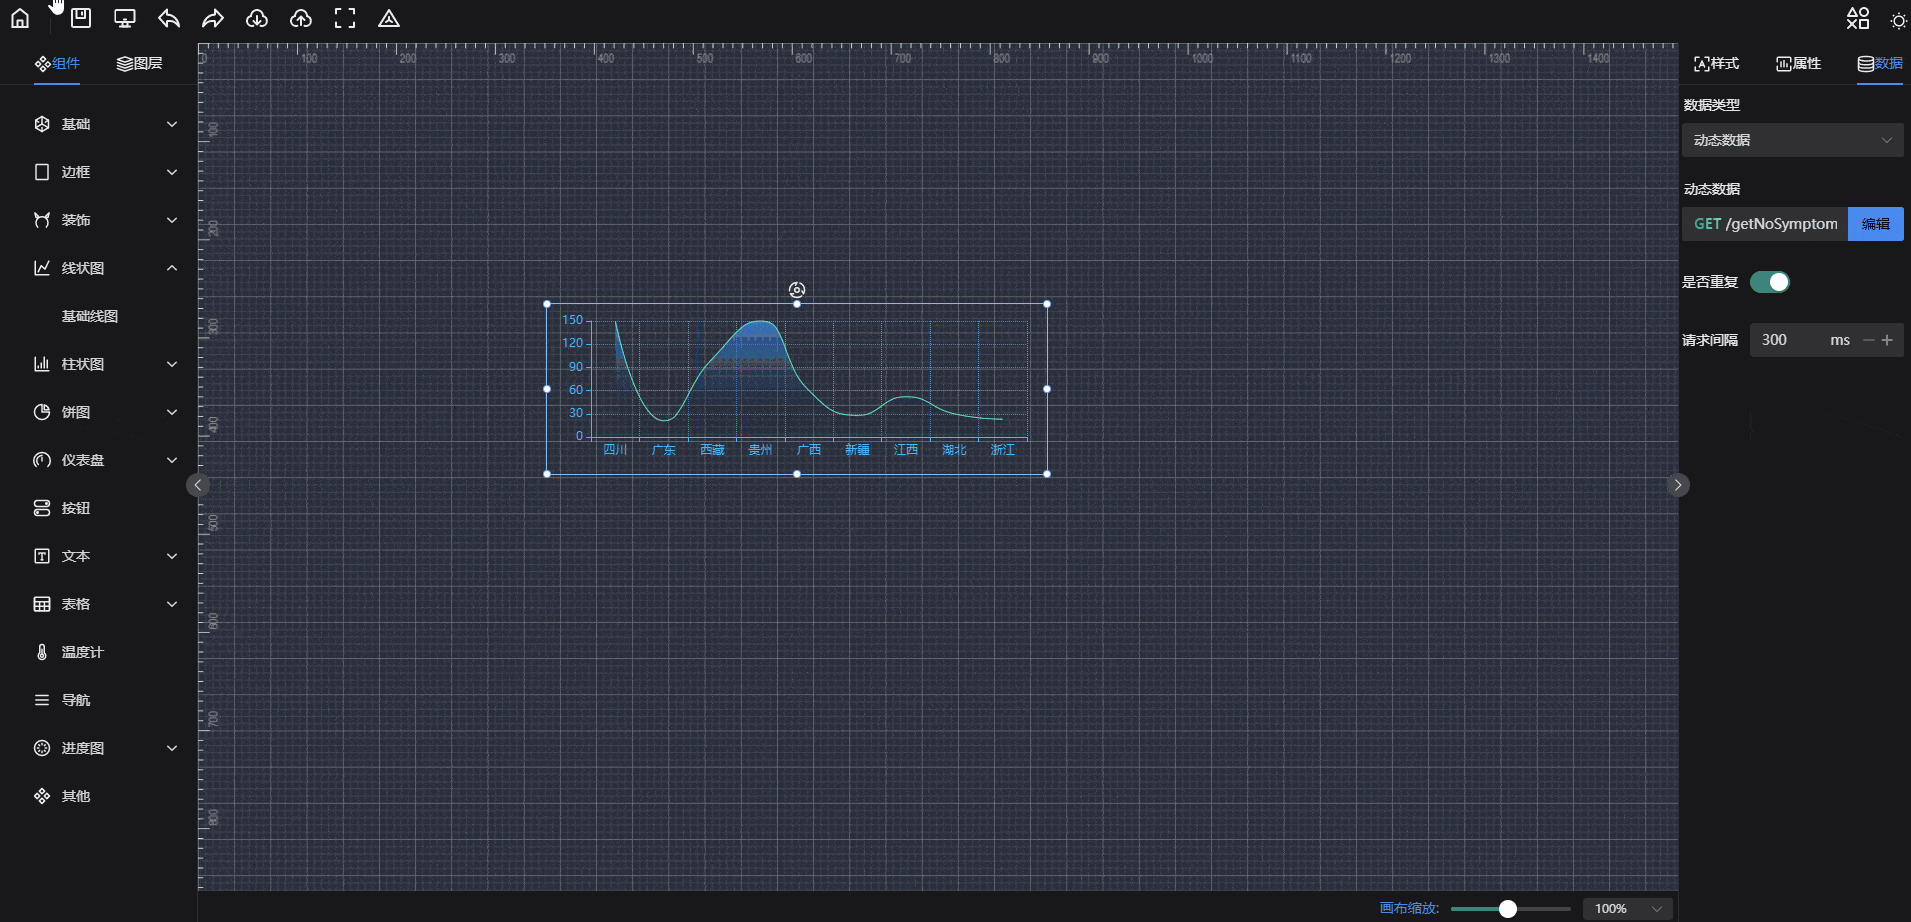This screenshot has width=1911, height=922.
Task: Click the home icon in top toolbar
Action: tap(20, 18)
